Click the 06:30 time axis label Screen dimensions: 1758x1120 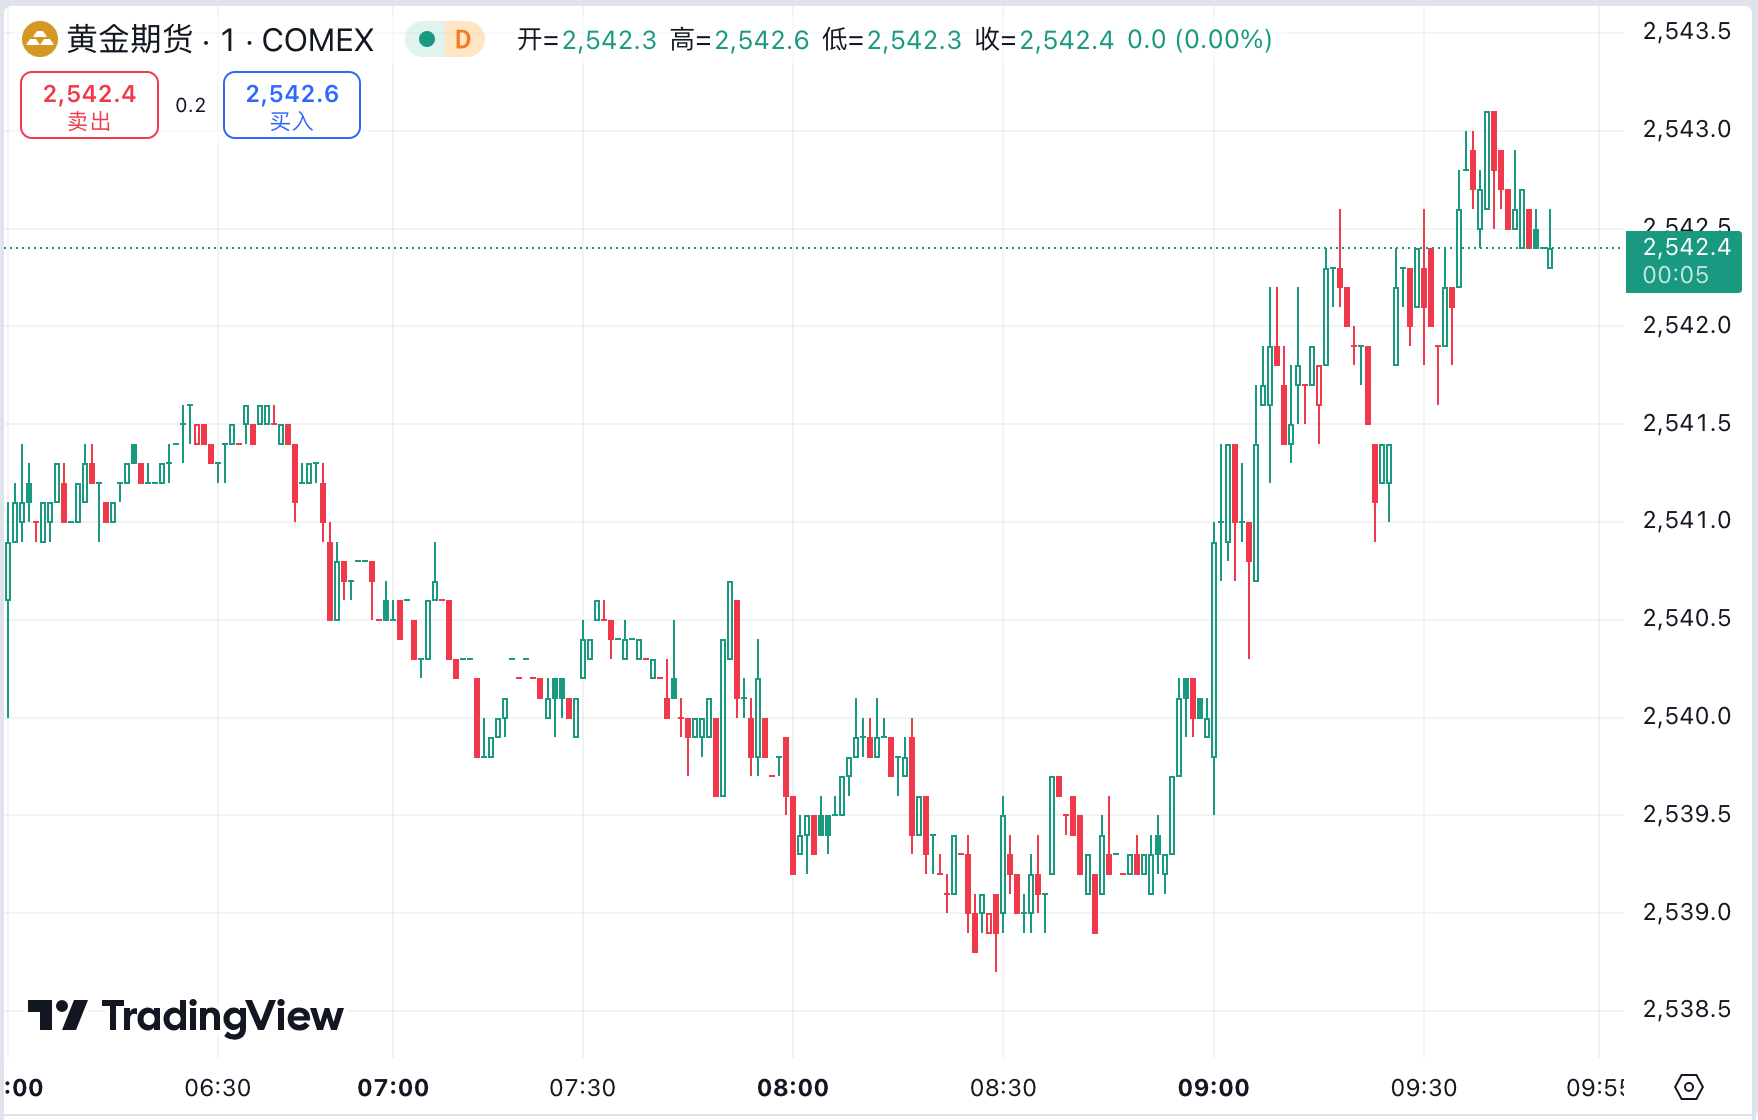[218, 1088]
